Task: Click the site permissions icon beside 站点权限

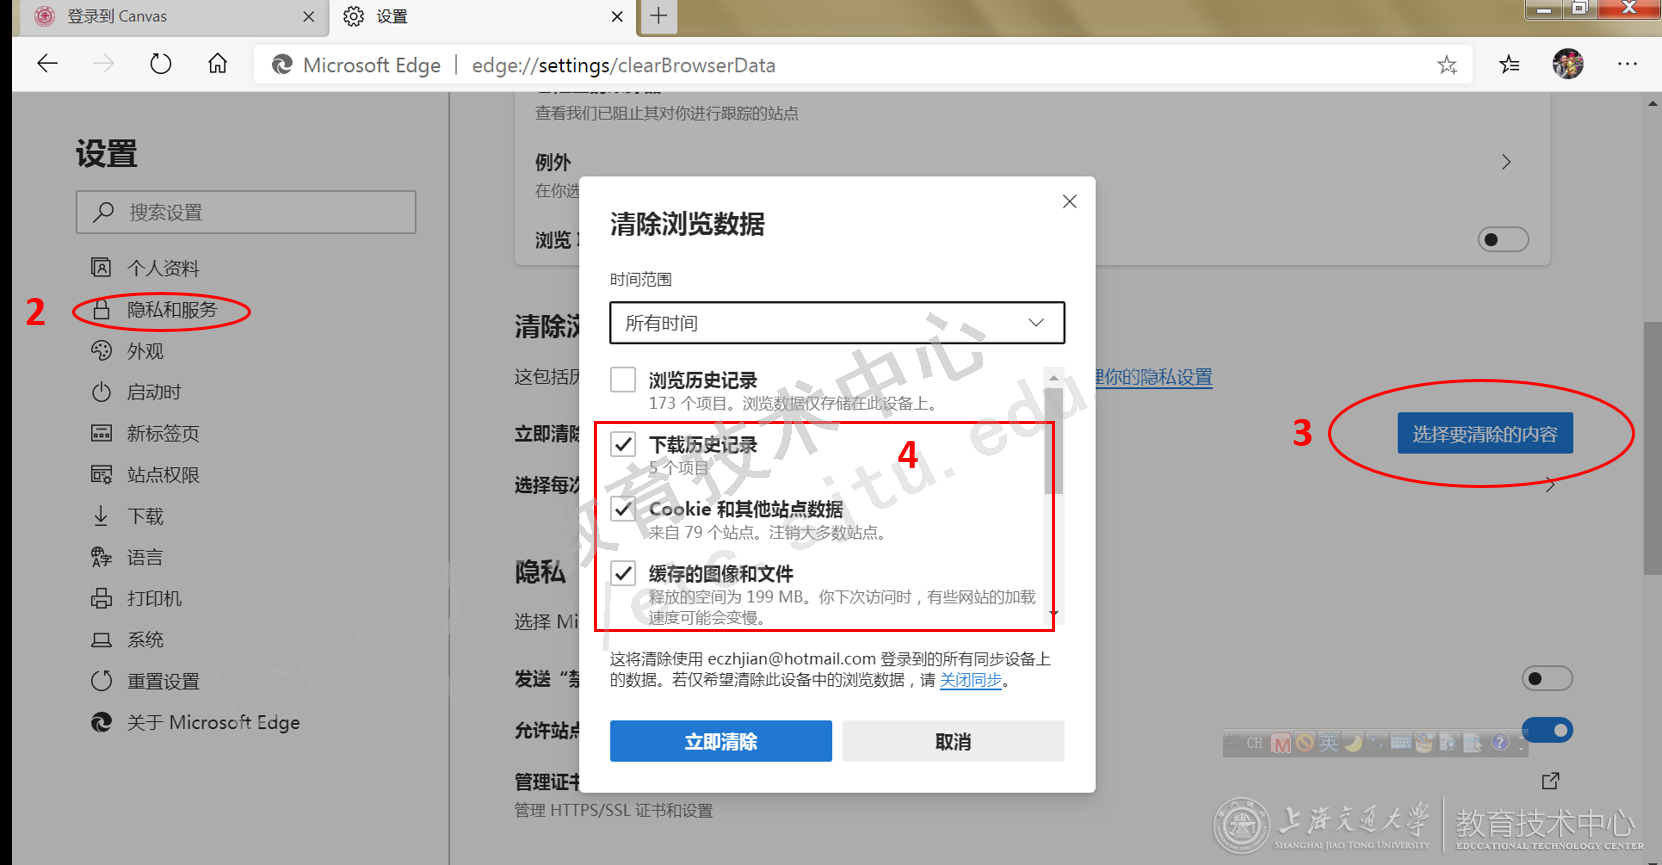Action: click(x=101, y=474)
